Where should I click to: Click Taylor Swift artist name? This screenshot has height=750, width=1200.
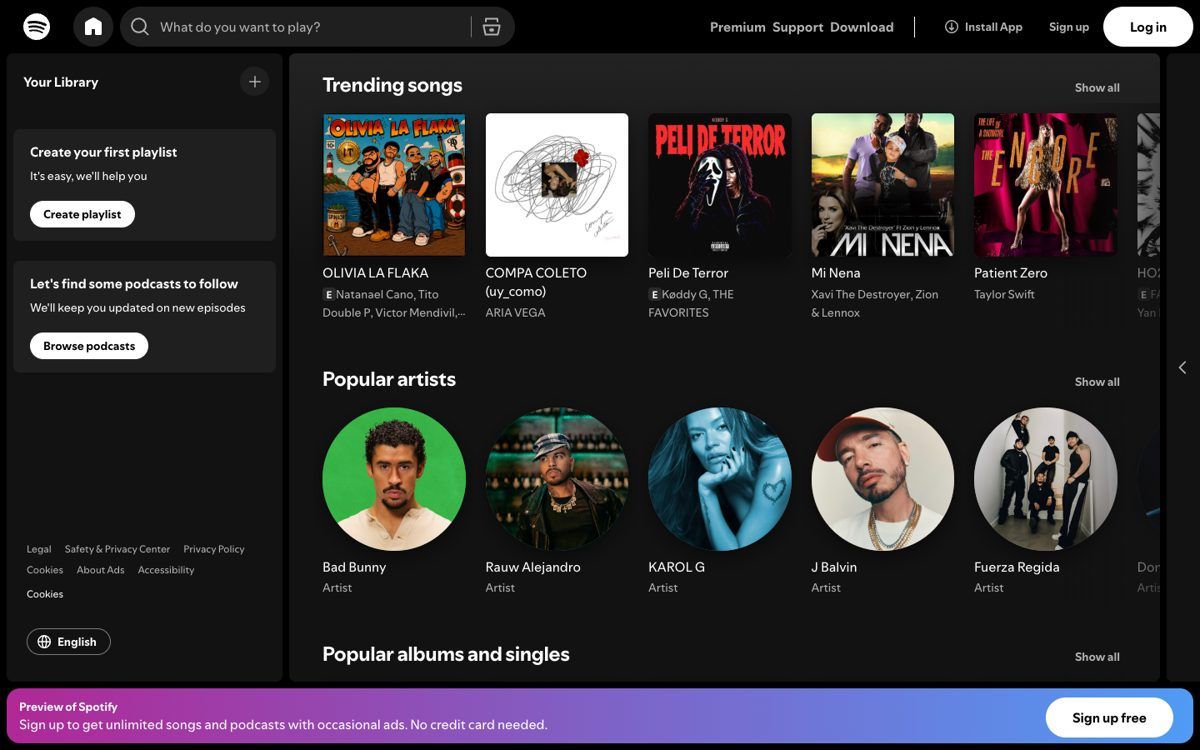pos(1004,295)
